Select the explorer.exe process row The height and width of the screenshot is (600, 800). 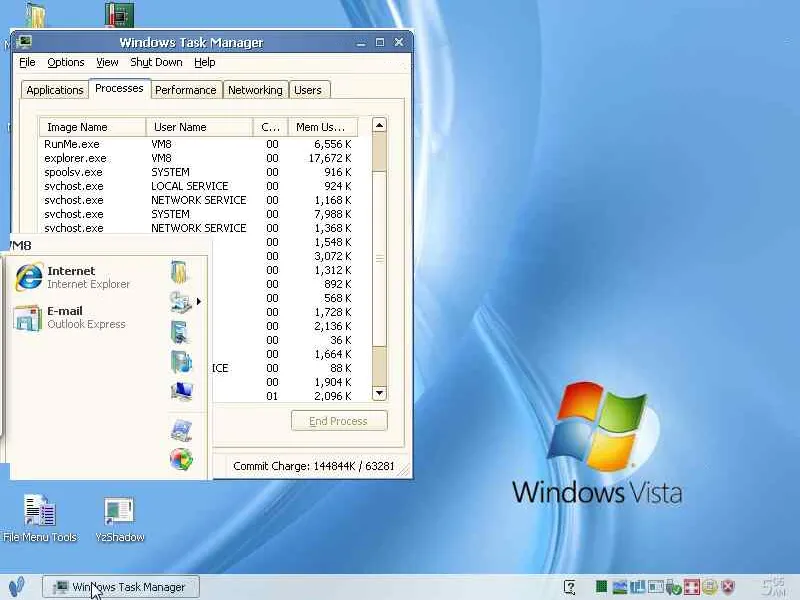pyautogui.click(x=198, y=158)
